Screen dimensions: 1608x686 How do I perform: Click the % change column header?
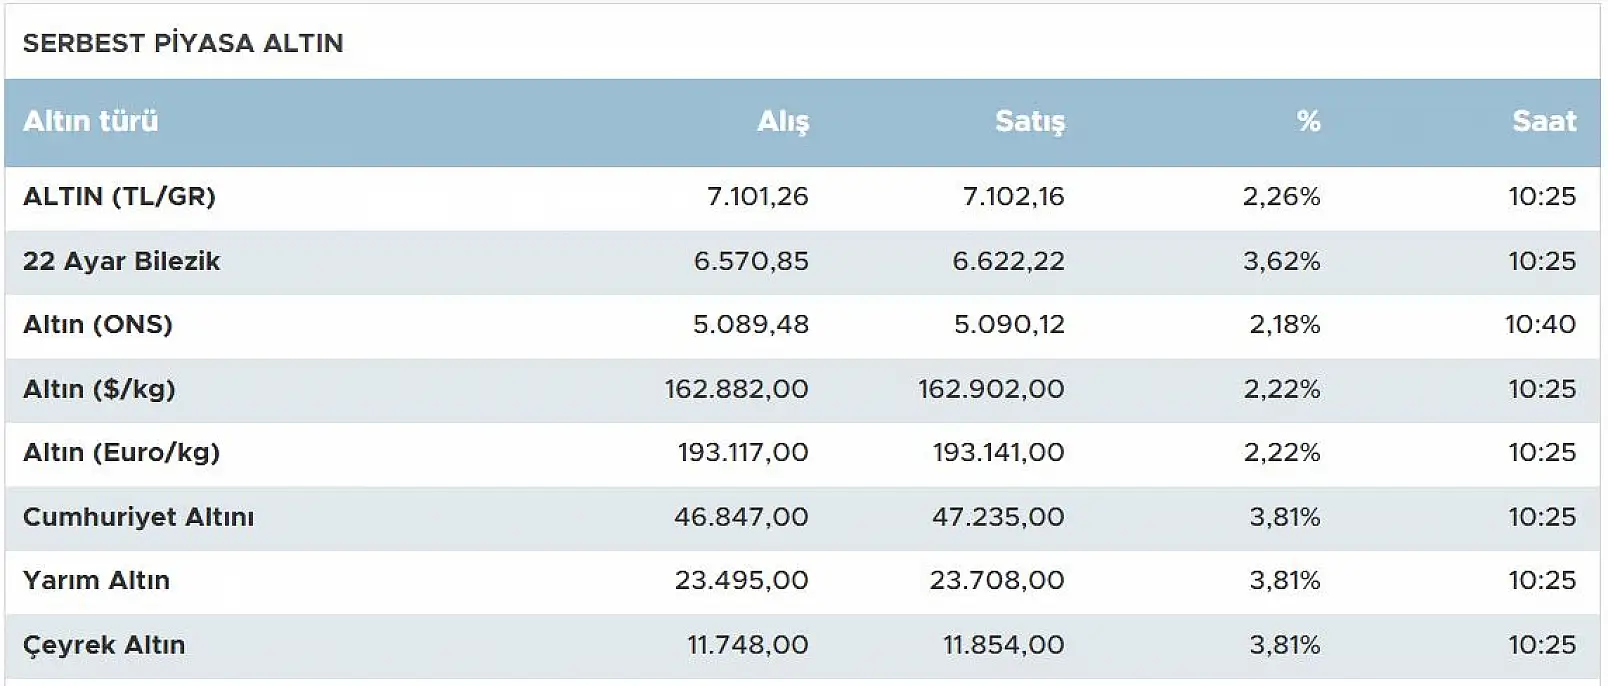tap(1308, 121)
